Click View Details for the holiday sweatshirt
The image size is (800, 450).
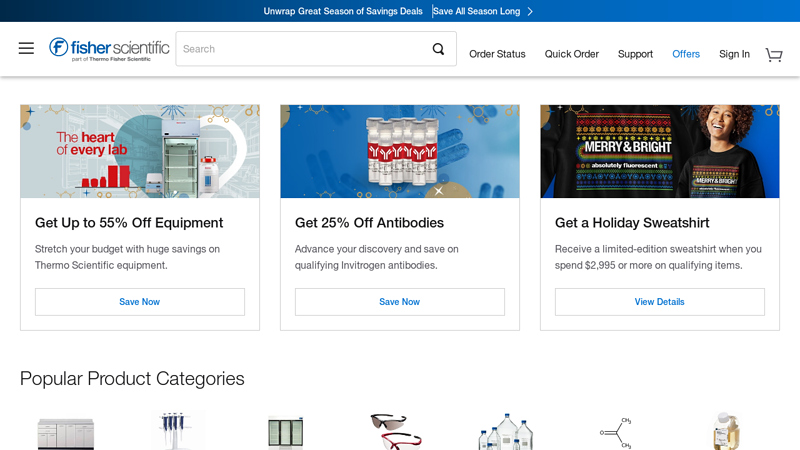point(660,302)
